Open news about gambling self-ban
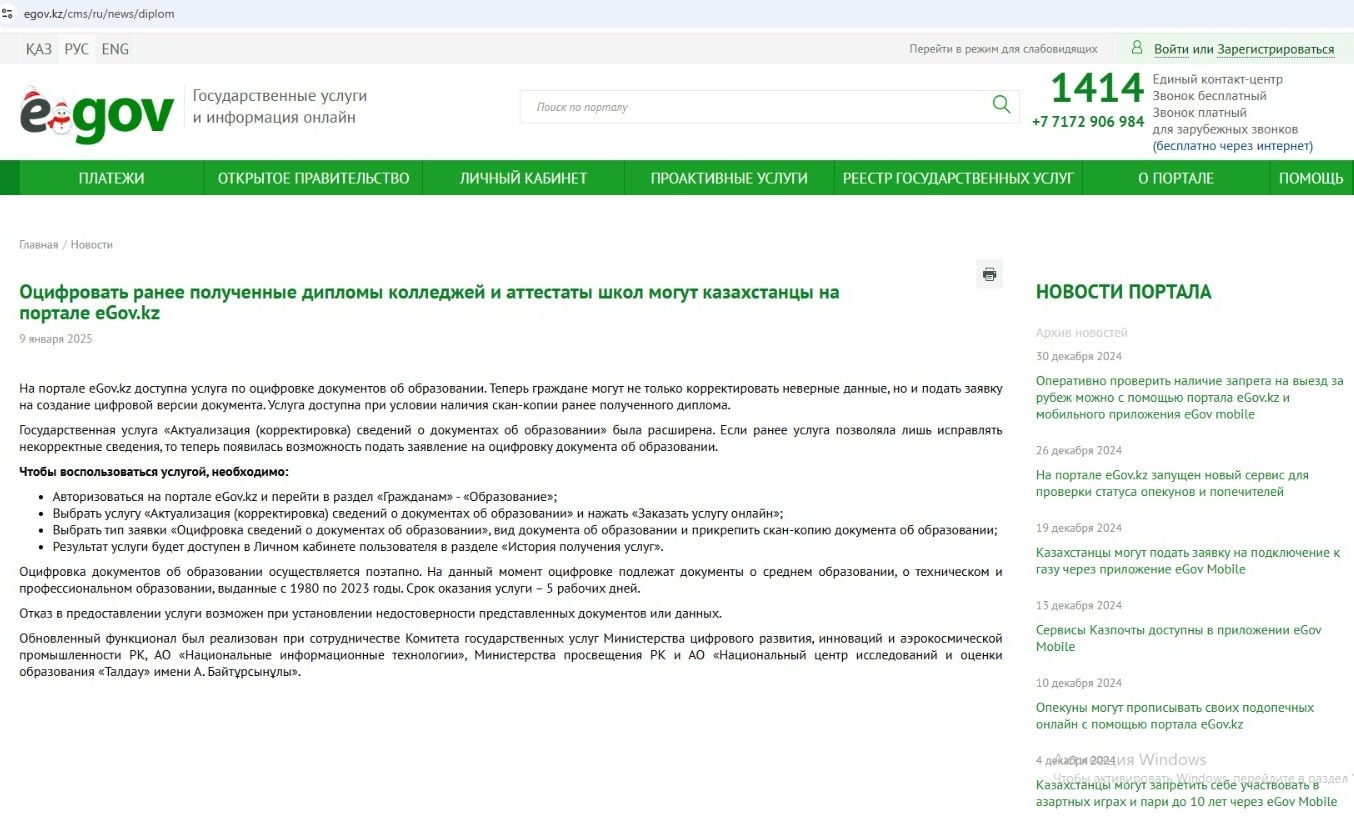 (1186, 793)
